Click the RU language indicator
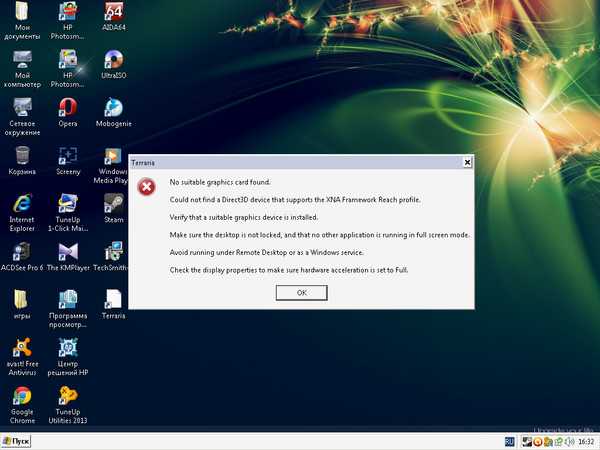This screenshot has height=450, width=600. click(x=509, y=442)
